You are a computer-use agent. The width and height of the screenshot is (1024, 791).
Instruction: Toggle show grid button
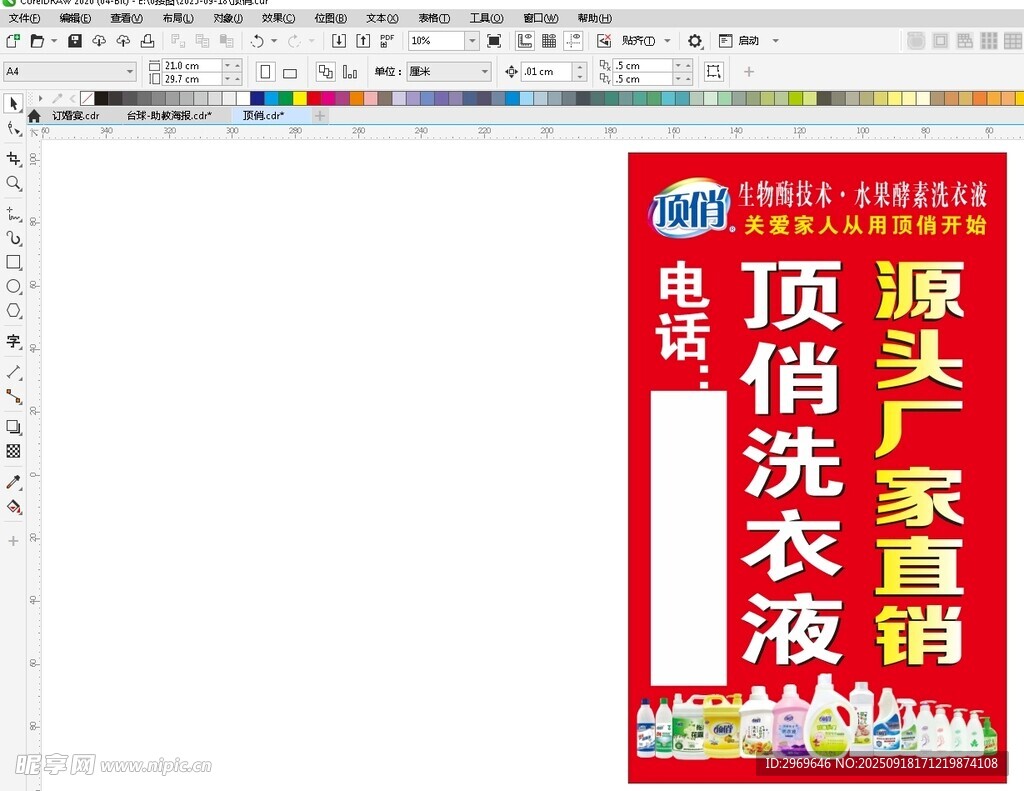point(549,41)
